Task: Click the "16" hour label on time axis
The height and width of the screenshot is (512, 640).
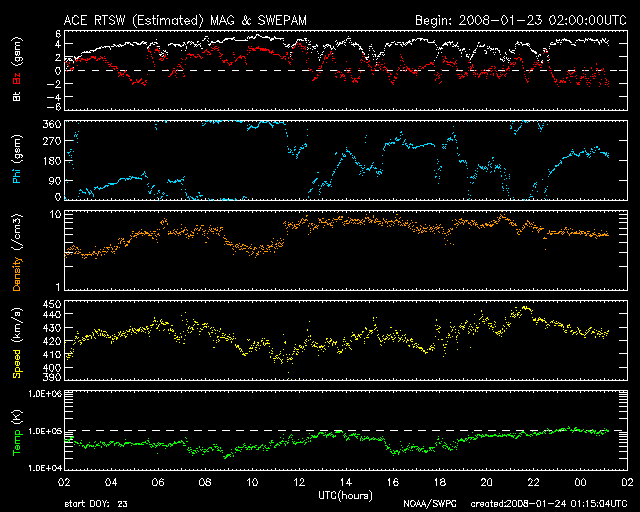Action: (x=393, y=482)
